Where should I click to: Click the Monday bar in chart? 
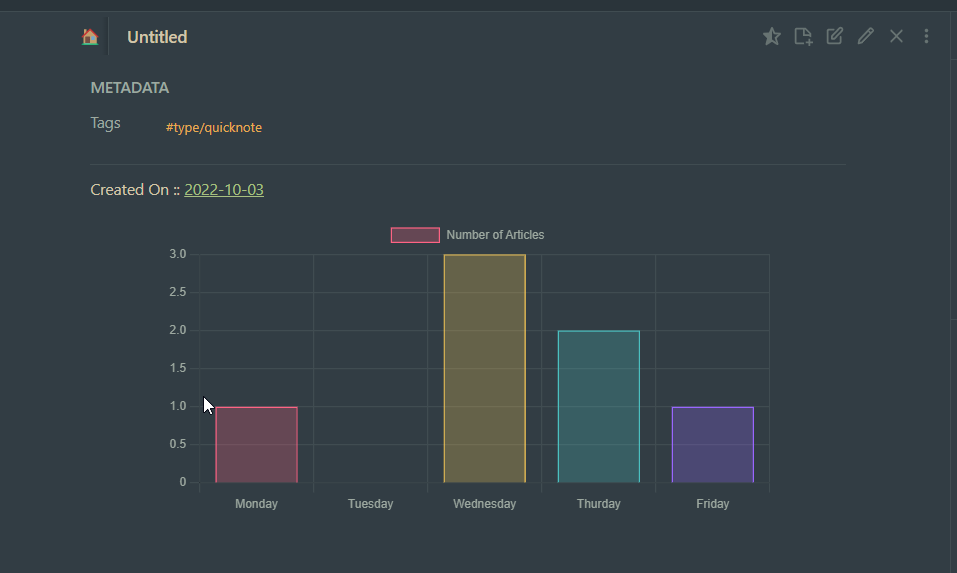click(x=256, y=444)
